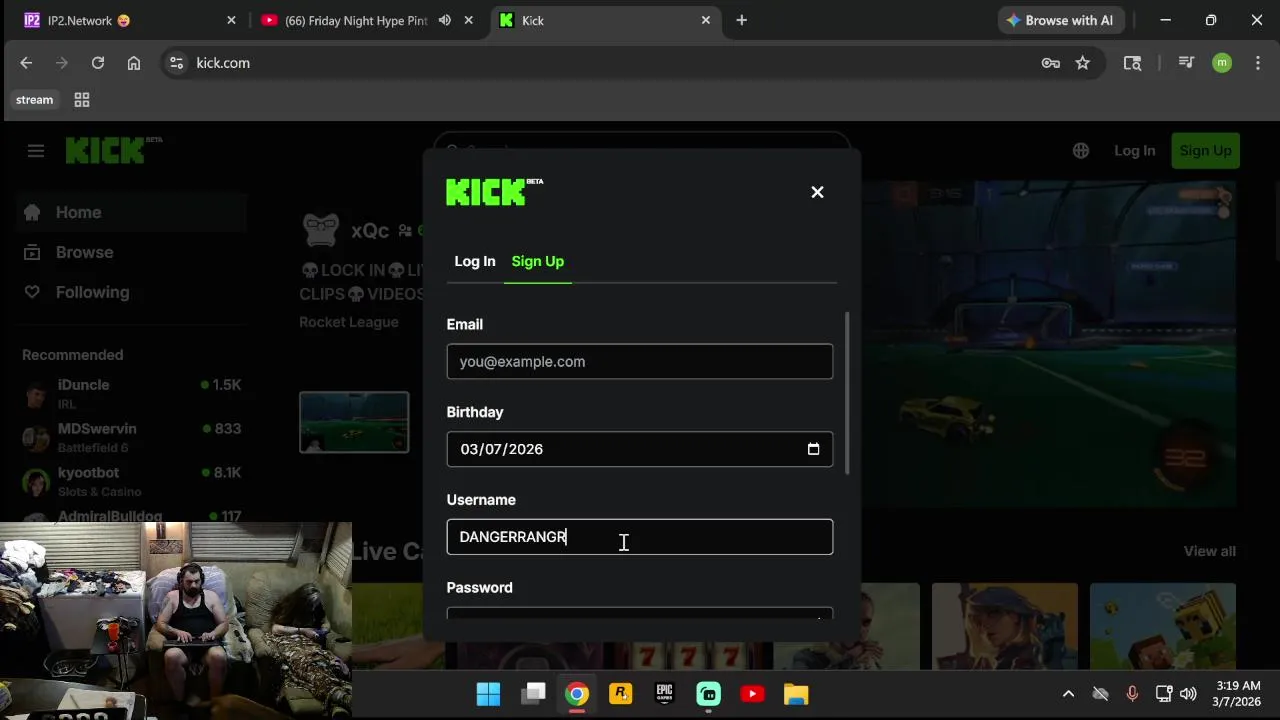Click the Birthday date field

point(639,449)
